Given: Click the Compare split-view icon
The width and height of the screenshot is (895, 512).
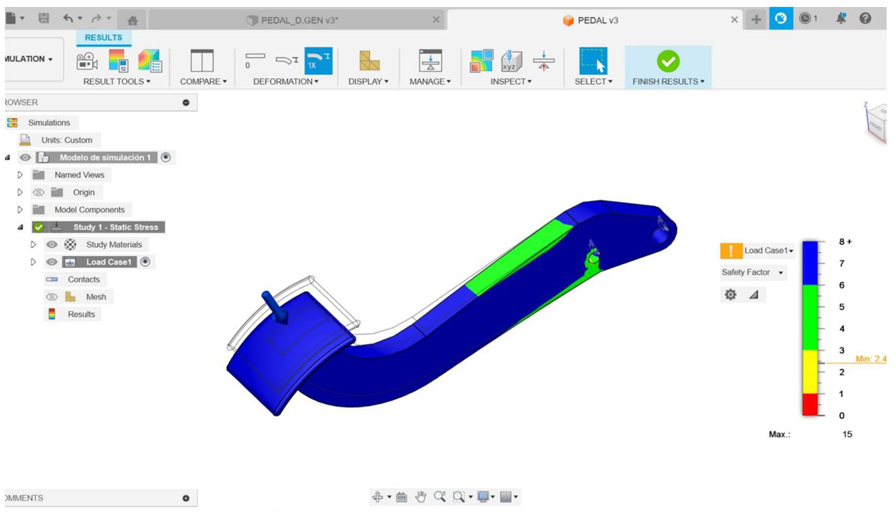Looking at the screenshot, I should coord(202,61).
